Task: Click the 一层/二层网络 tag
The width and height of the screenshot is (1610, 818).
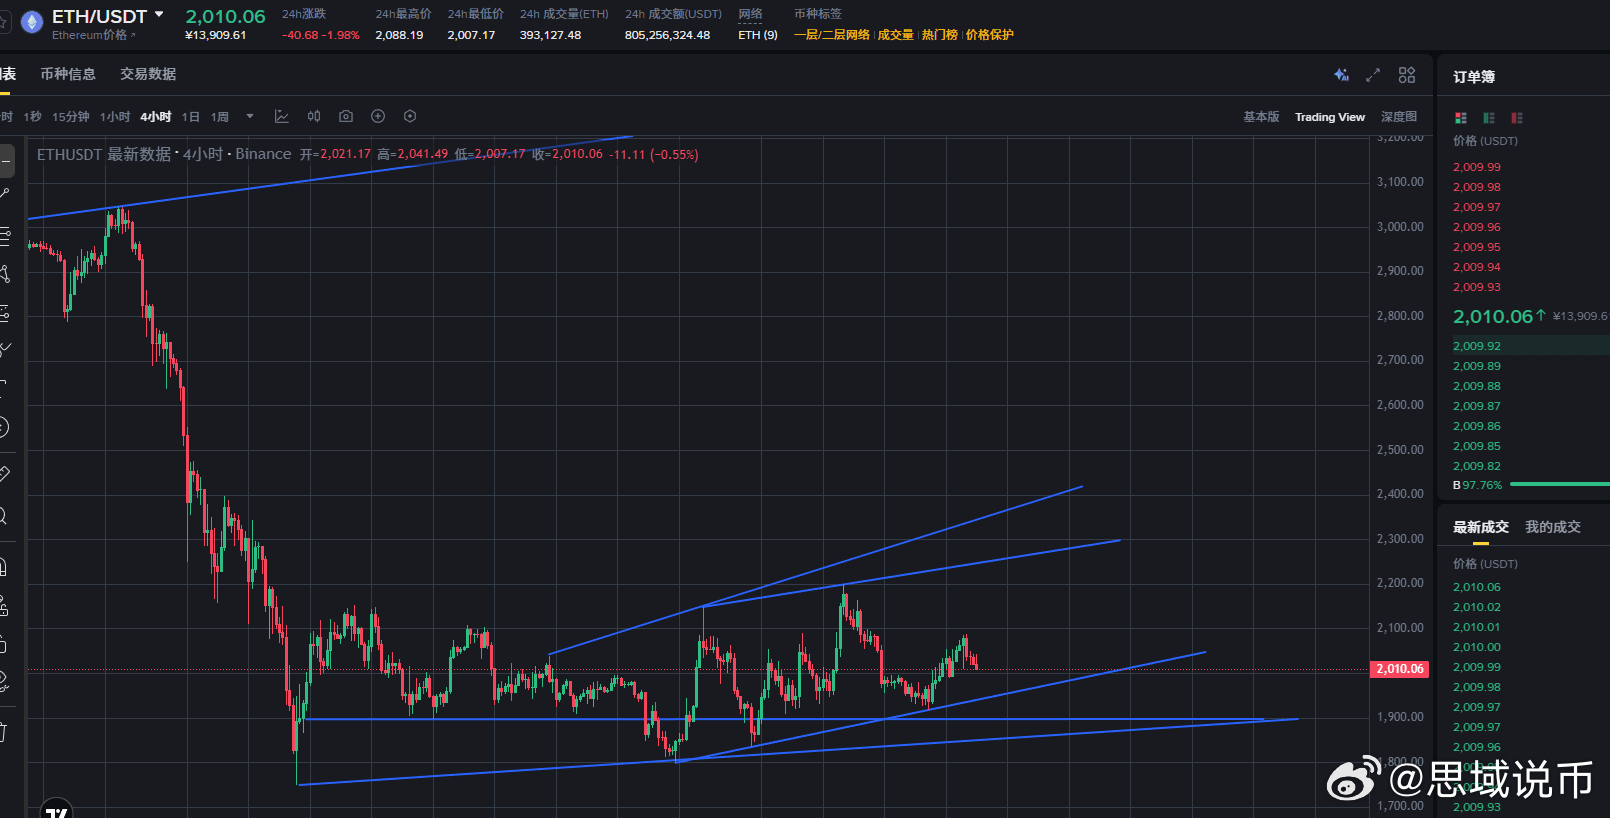Action: coord(832,35)
